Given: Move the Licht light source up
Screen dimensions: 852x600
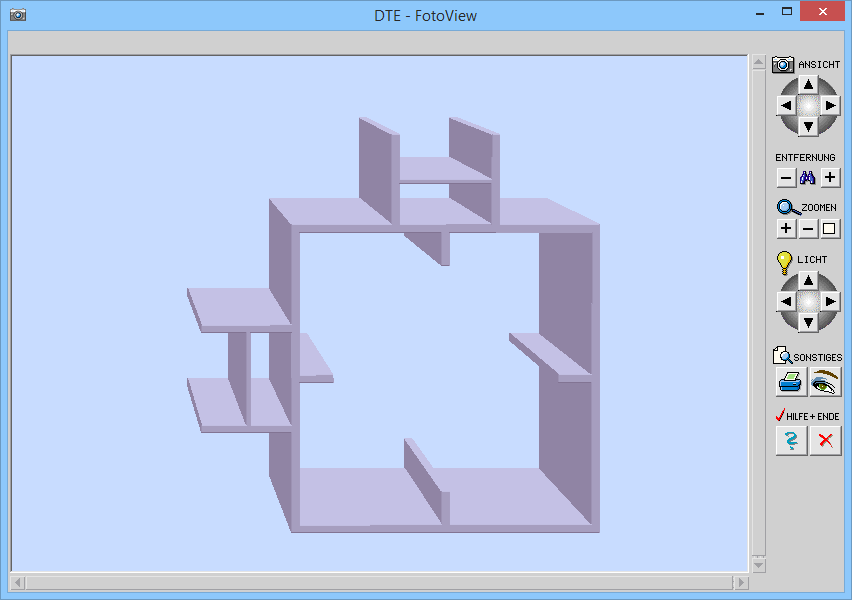Looking at the screenshot, I should 808,280.
